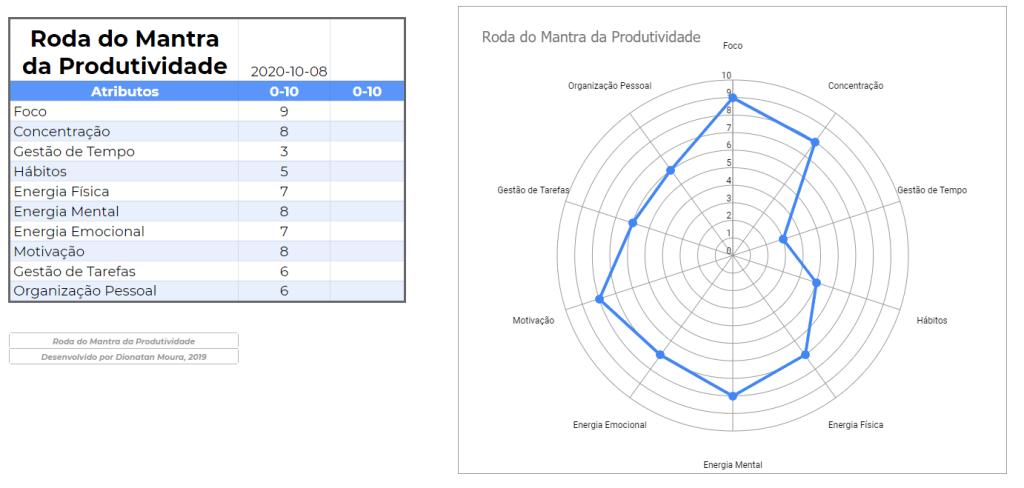Select the Concentração data point on the chart

point(815,142)
